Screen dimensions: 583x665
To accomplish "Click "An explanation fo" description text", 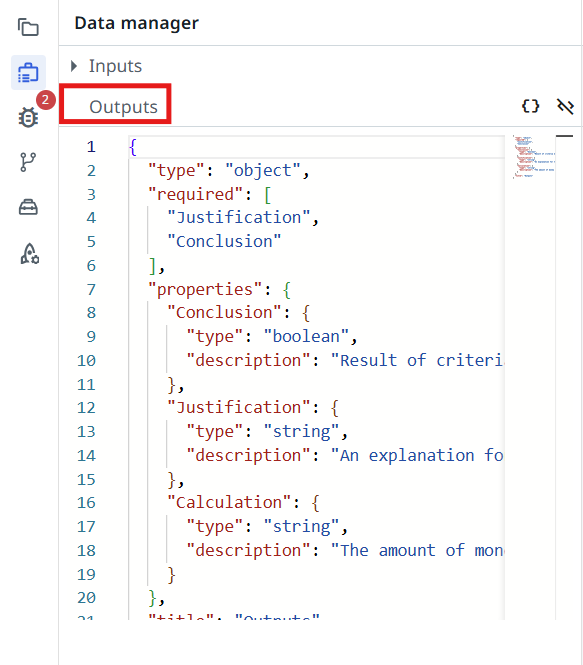I will [418, 455].
